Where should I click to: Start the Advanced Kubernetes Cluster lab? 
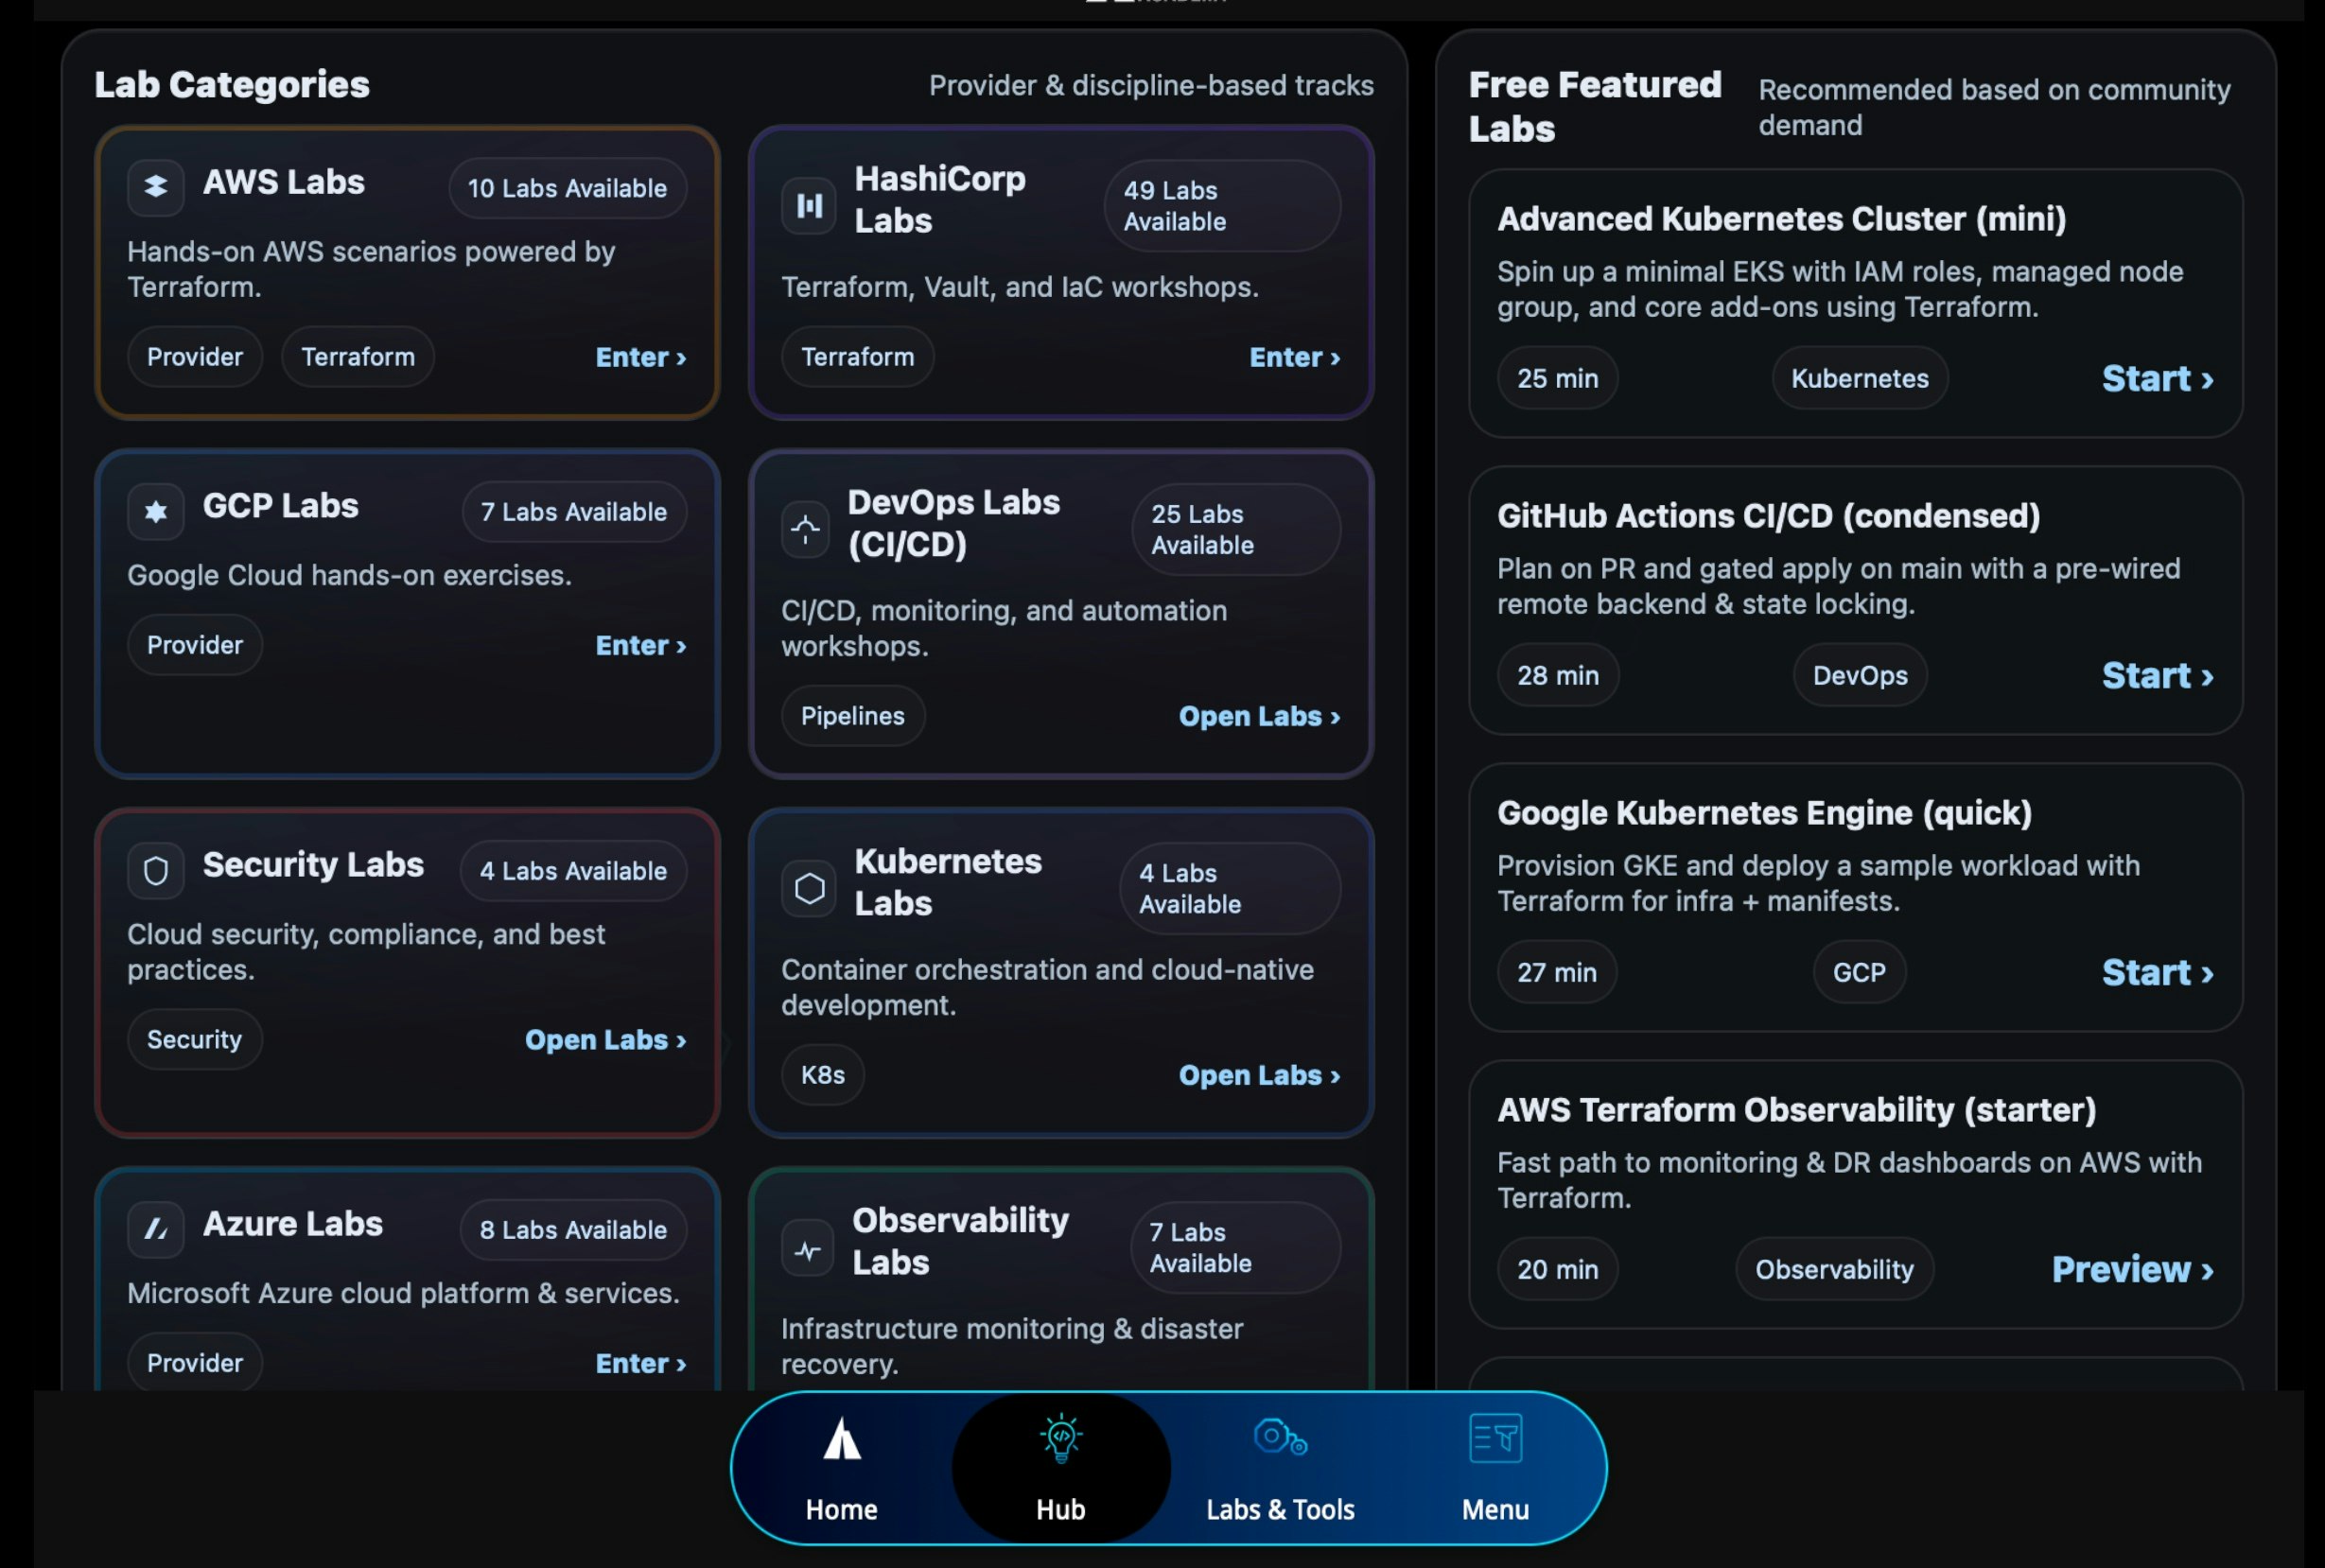(2158, 378)
